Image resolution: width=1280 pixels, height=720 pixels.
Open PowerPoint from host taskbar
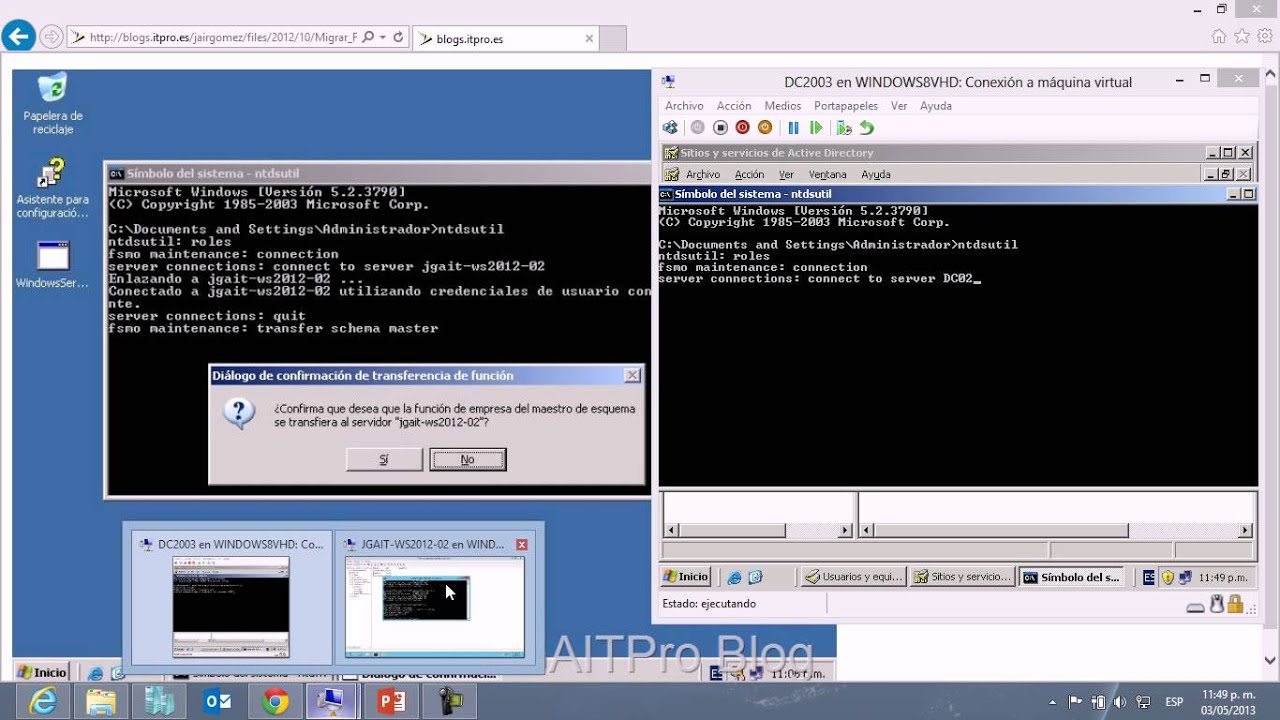392,702
